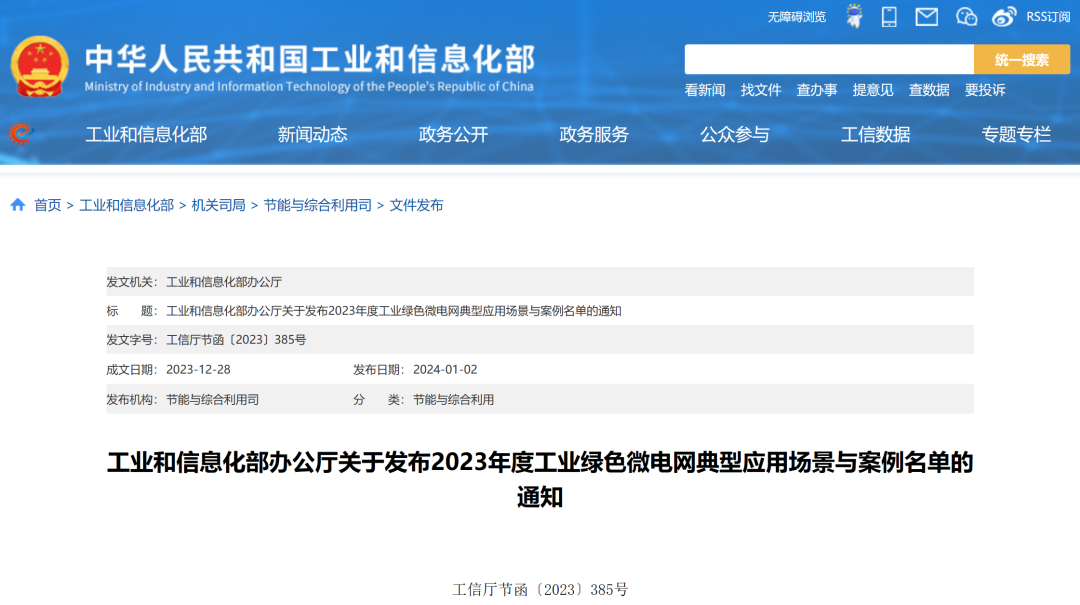Select the 公众参与 menu item
Image resolution: width=1080 pixels, height=605 pixels.
736,135
